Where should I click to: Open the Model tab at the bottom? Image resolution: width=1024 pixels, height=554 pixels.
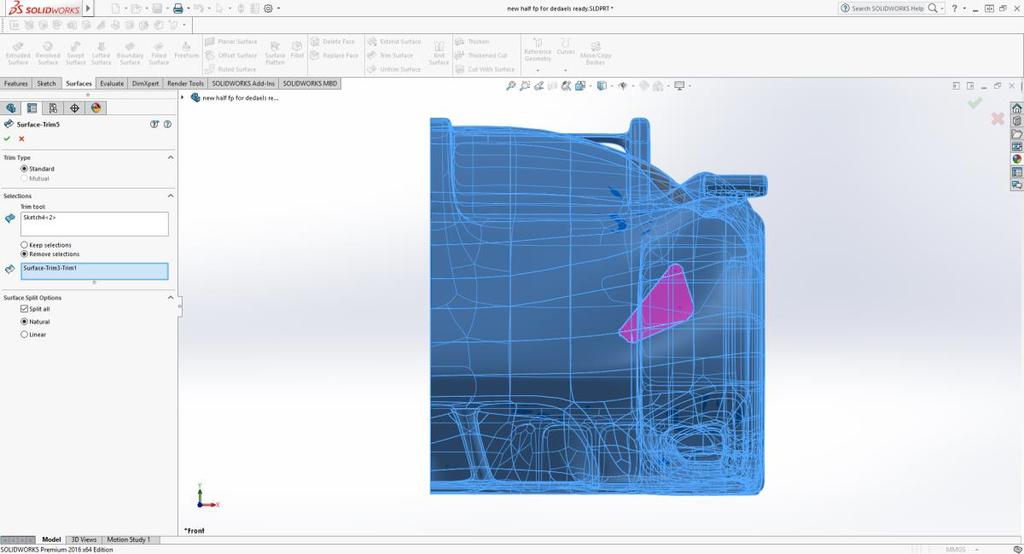51,540
